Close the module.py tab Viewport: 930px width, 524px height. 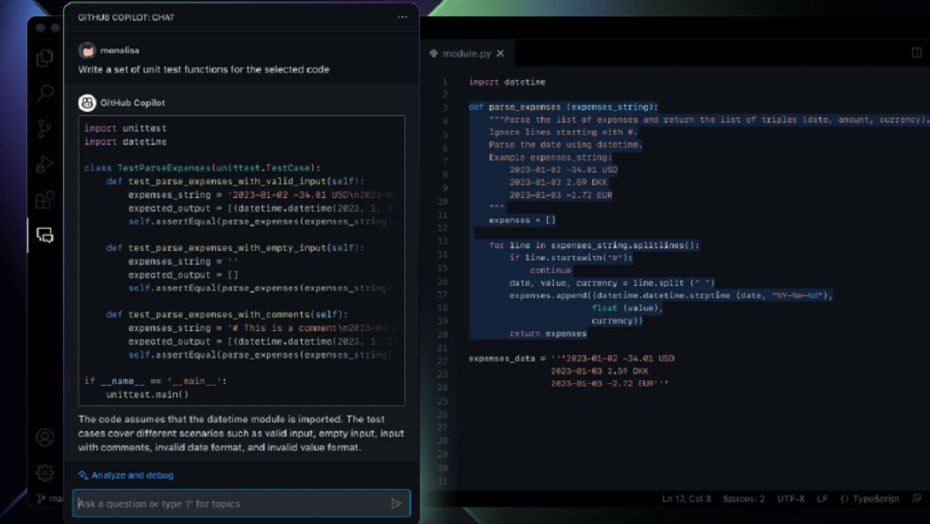click(x=501, y=53)
